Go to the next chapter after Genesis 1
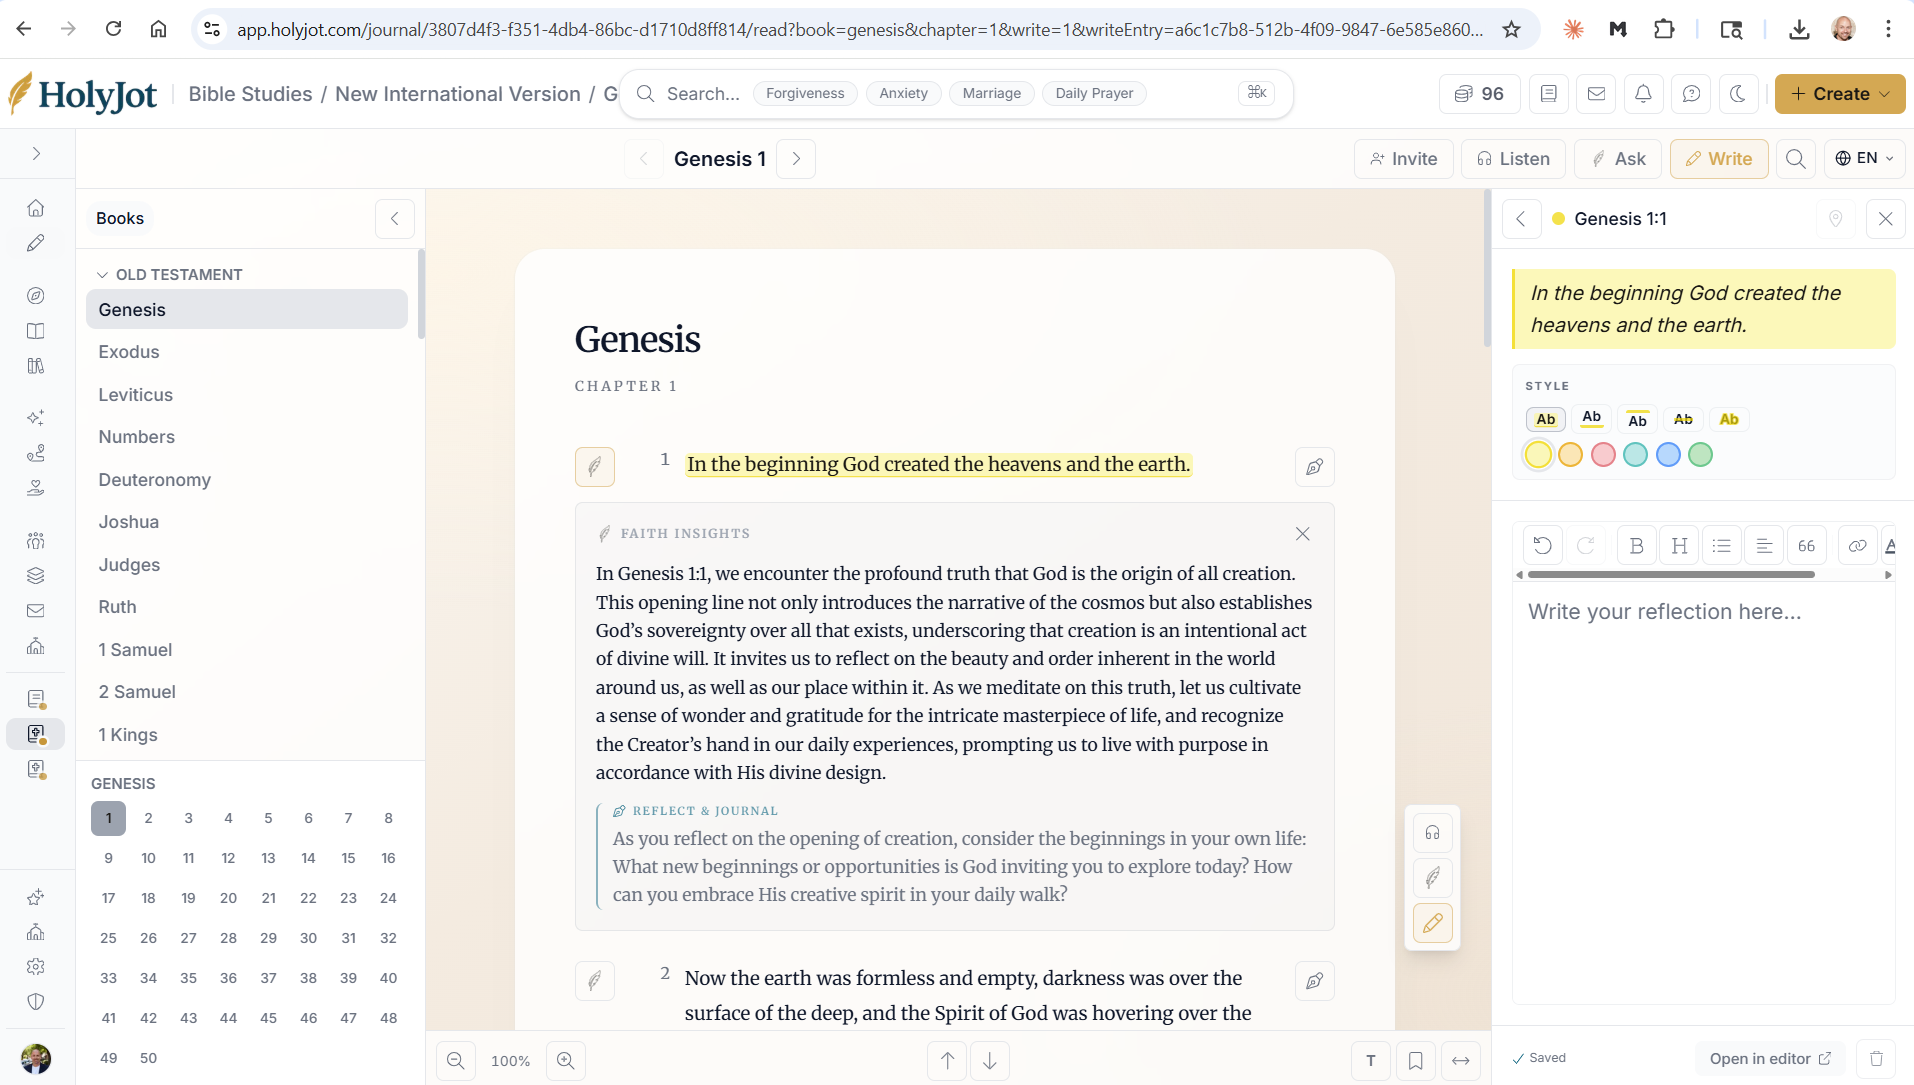This screenshot has height=1085, width=1914. (796, 159)
